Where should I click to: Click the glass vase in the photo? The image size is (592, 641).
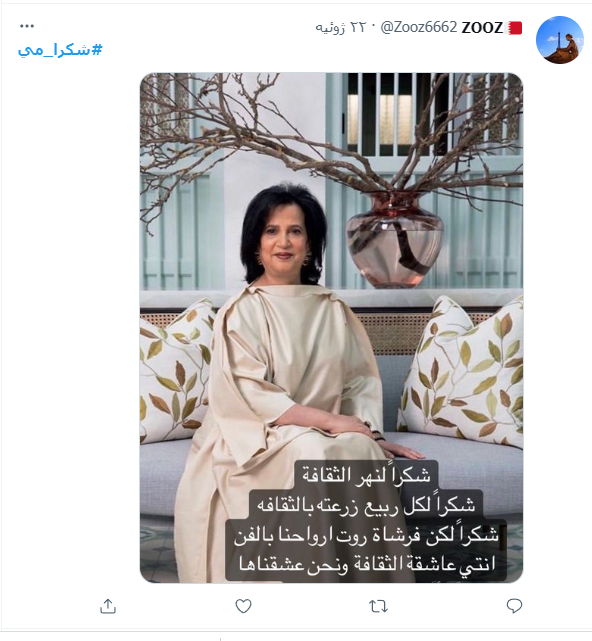pyautogui.click(x=395, y=239)
